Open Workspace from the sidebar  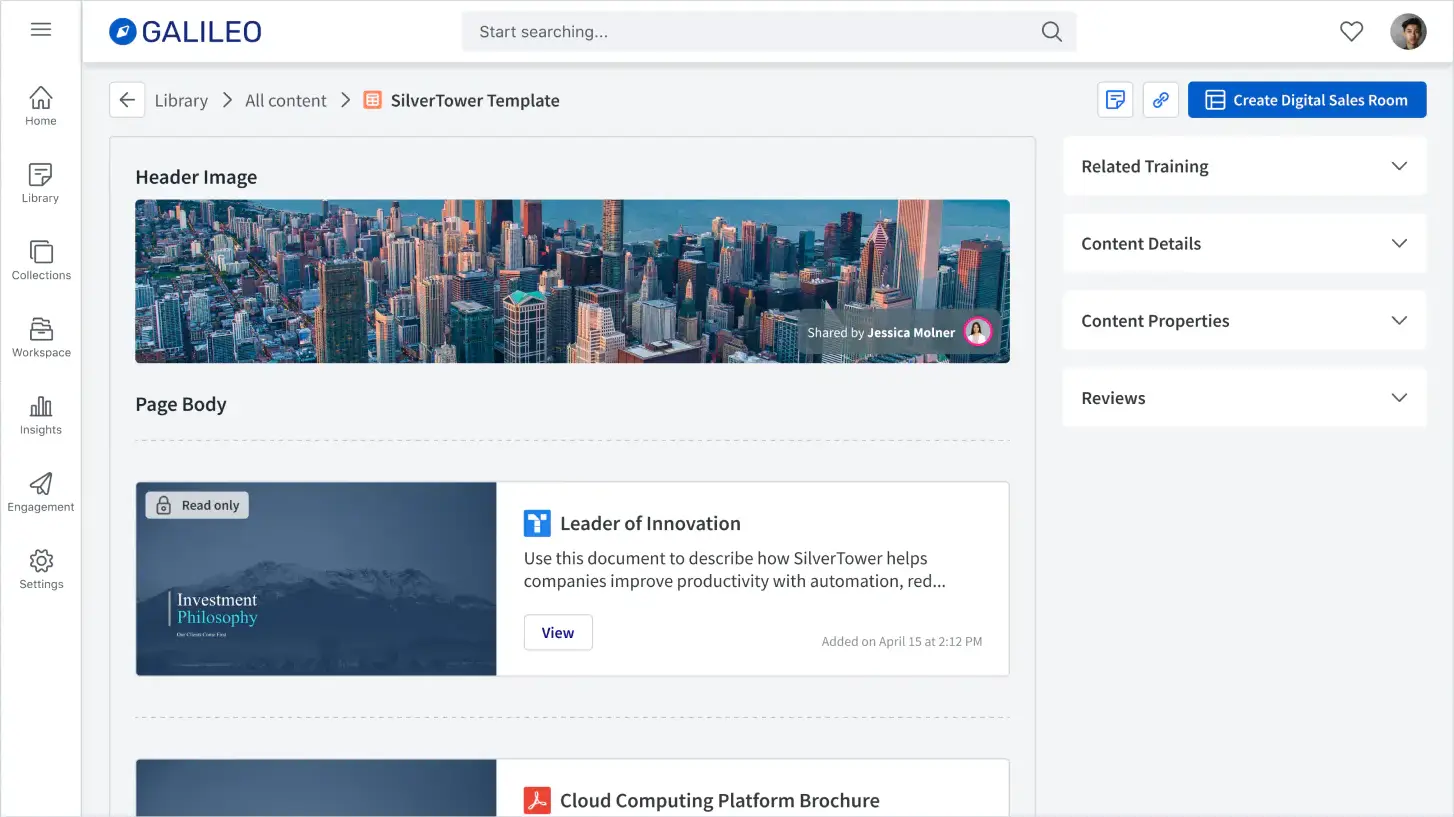click(x=41, y=337)
